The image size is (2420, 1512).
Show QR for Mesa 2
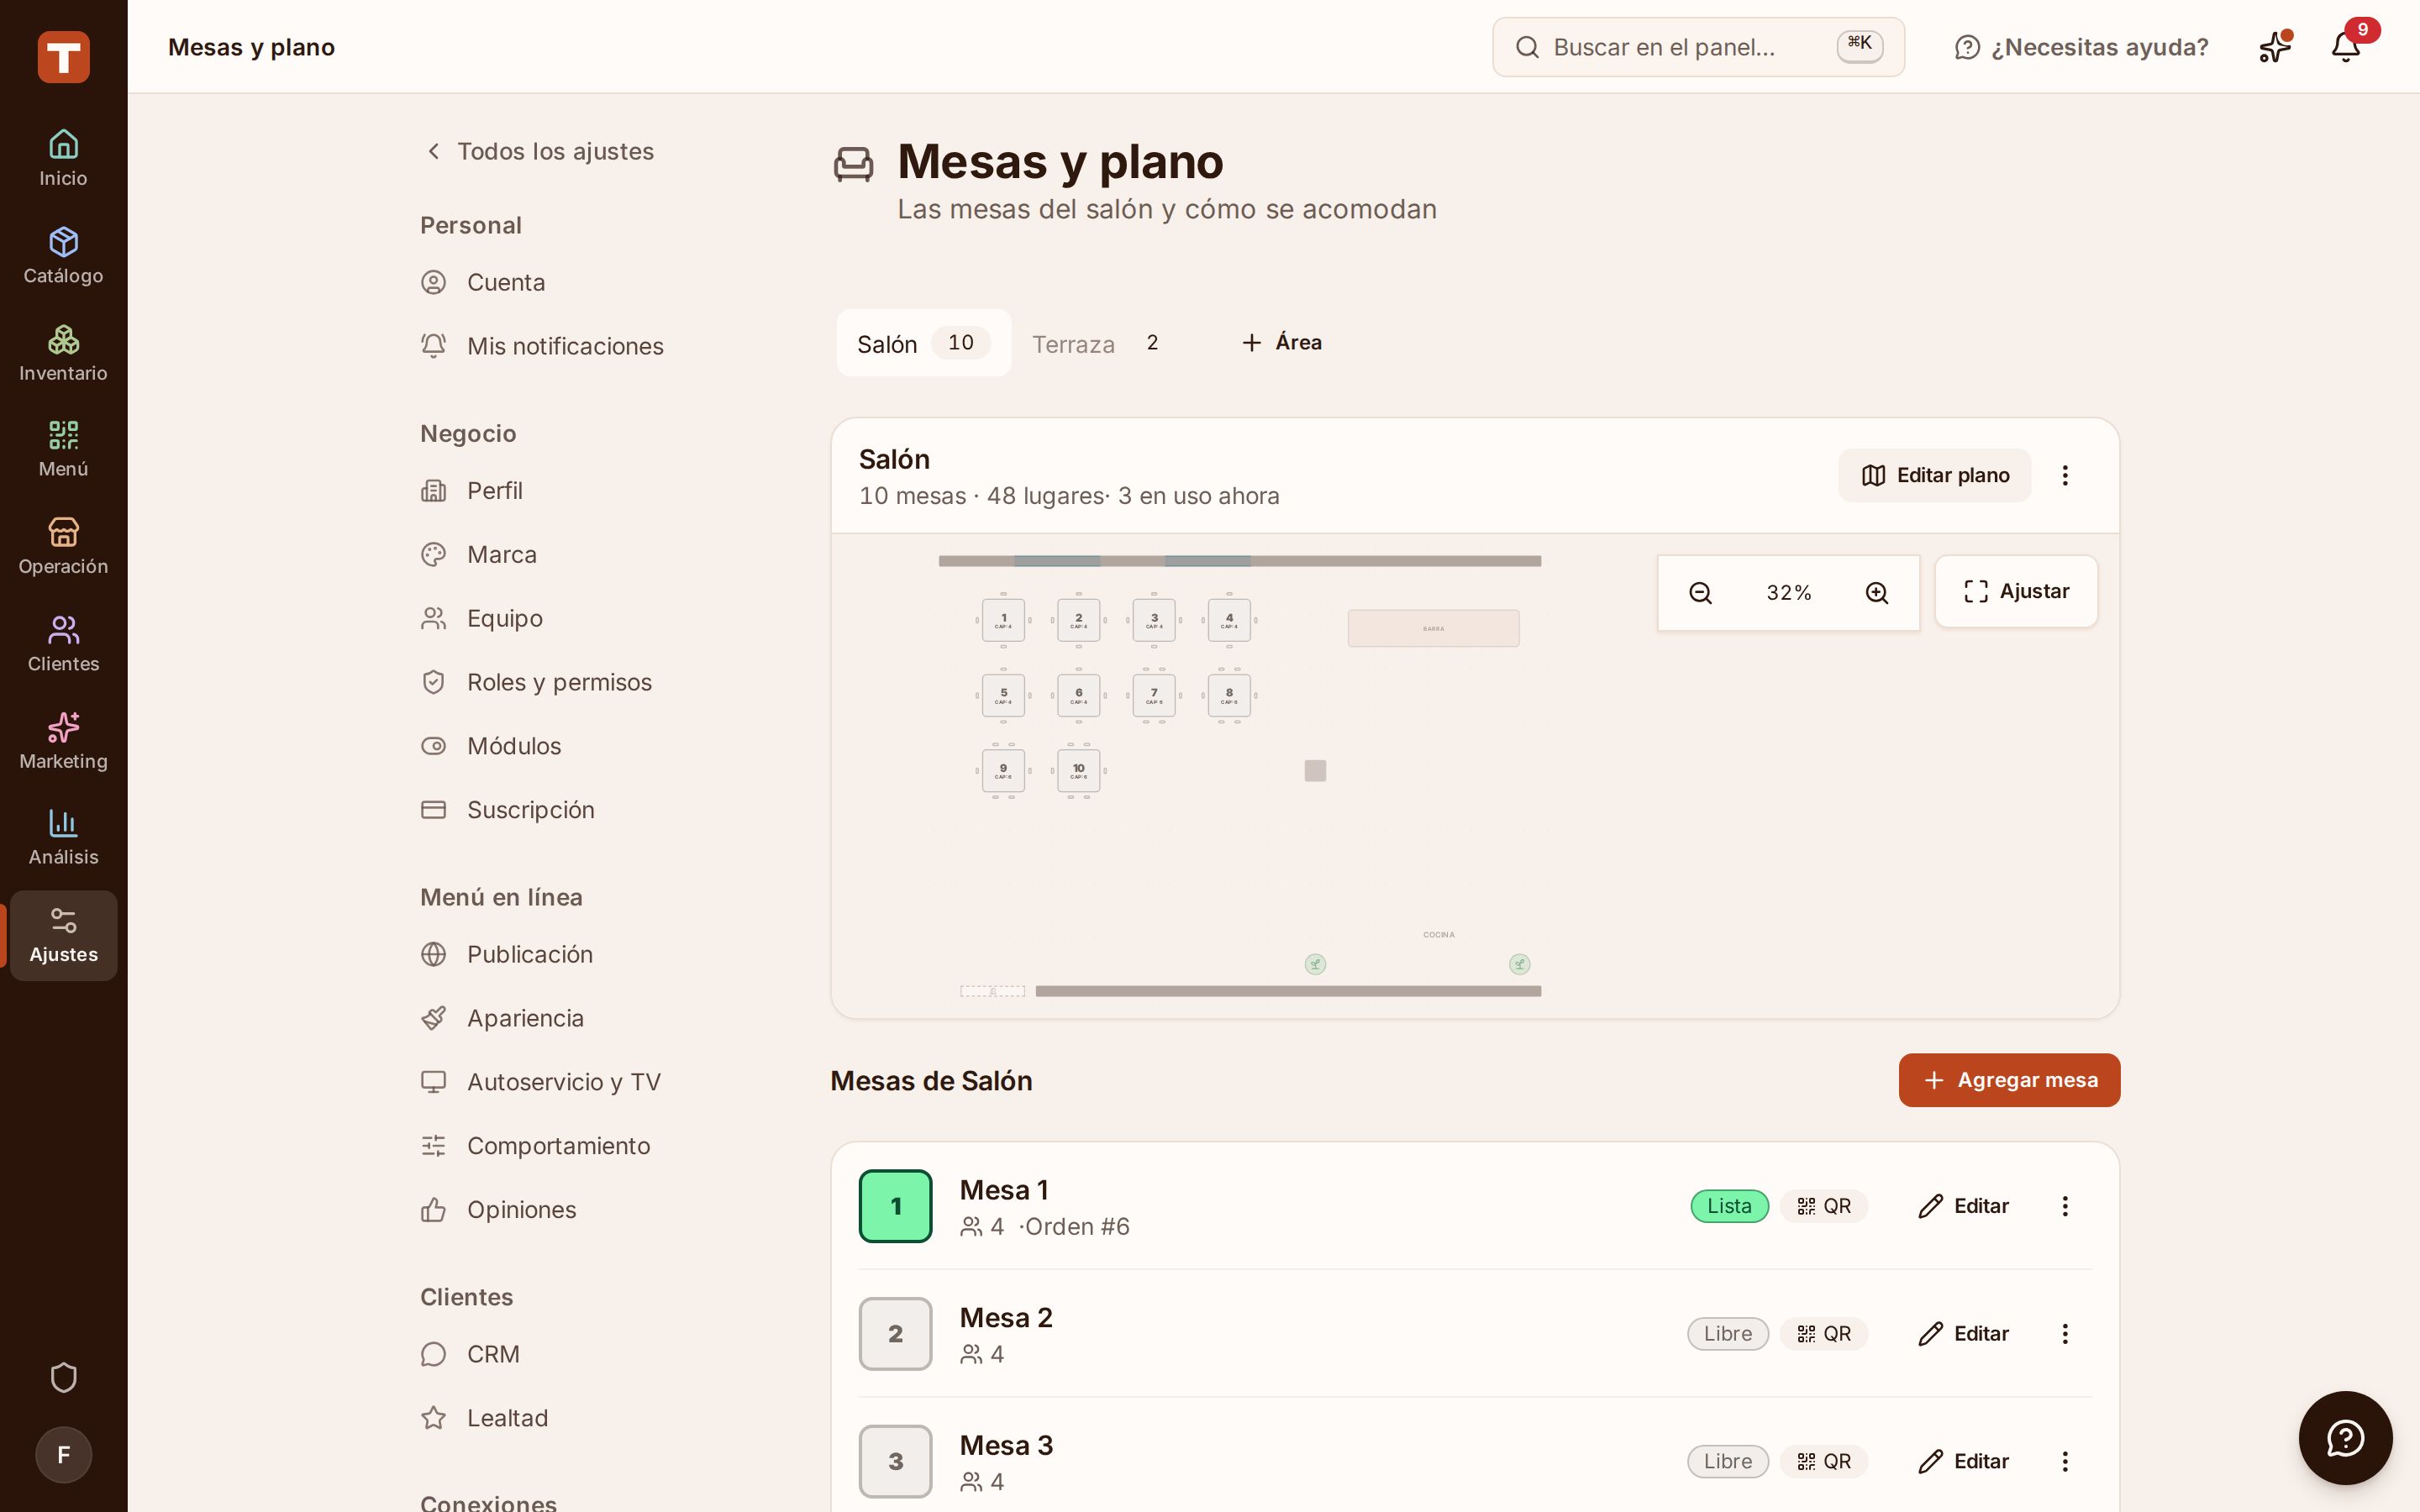1824,1334
